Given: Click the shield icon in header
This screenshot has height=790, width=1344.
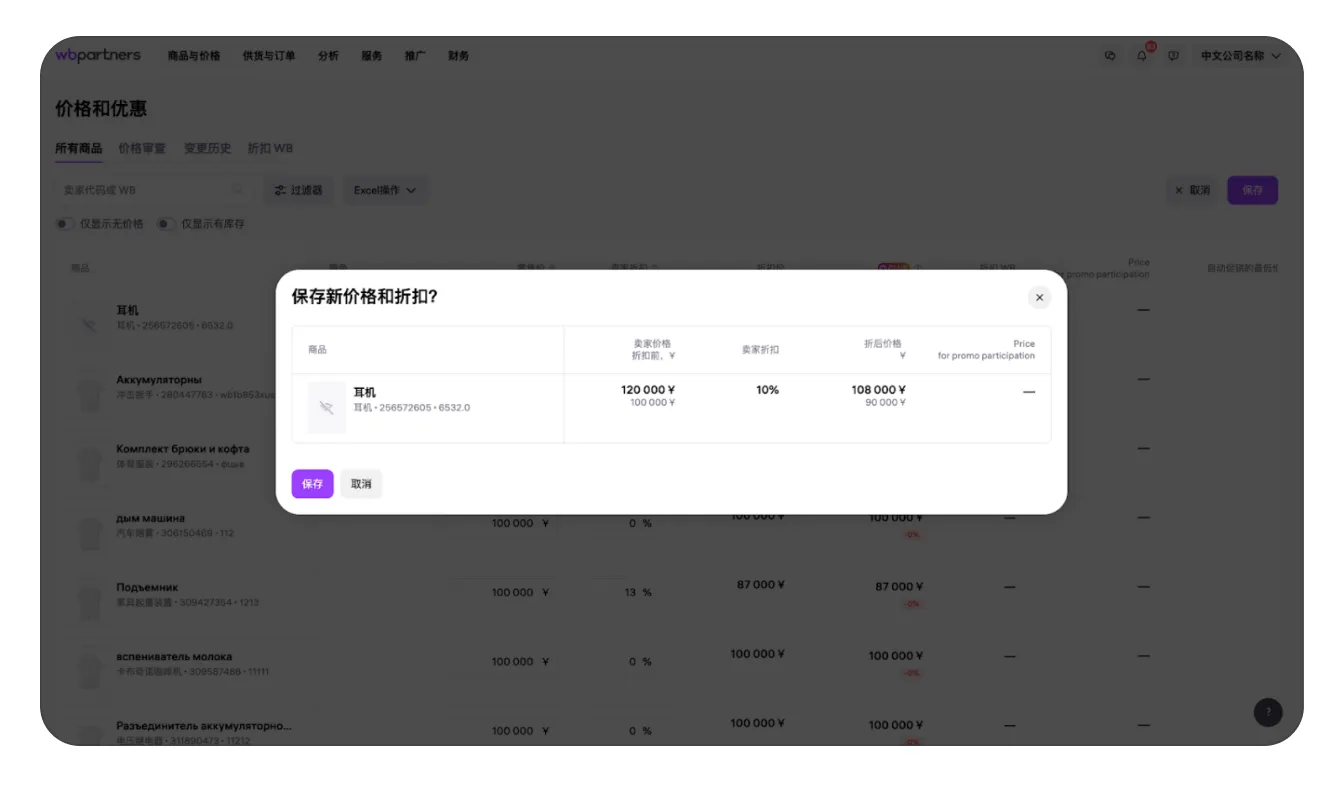Looking at the screenshot, I should pos(1173,56).
